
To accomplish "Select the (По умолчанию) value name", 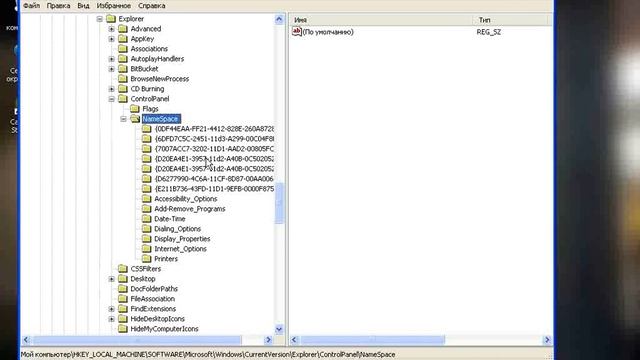I will [328, 32].
